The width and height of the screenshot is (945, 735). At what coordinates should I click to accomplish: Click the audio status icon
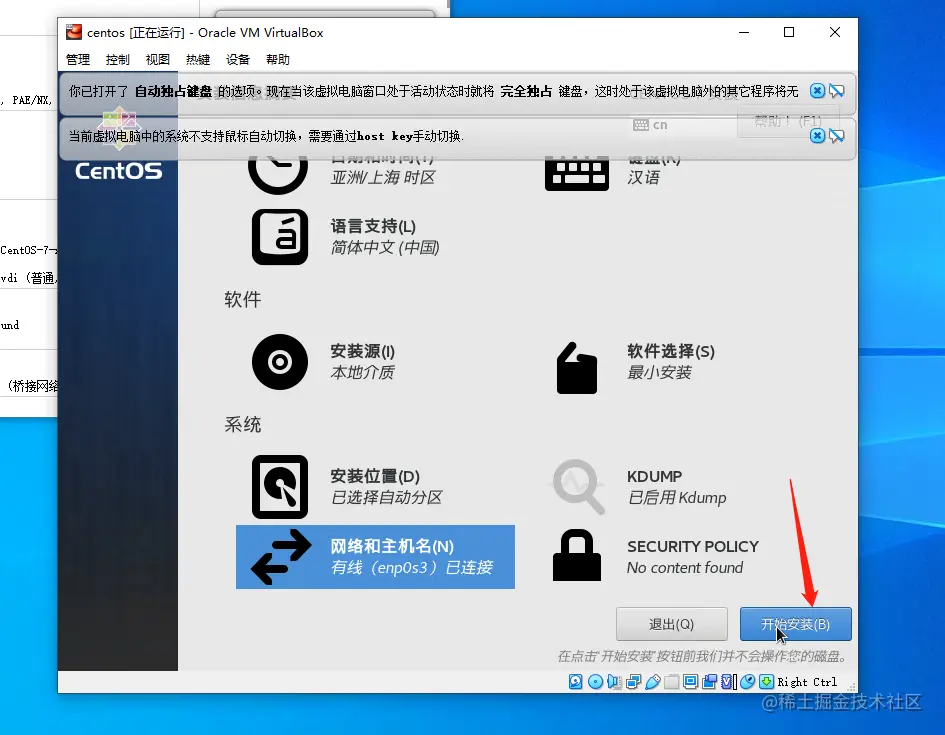(x=614, y=682)
